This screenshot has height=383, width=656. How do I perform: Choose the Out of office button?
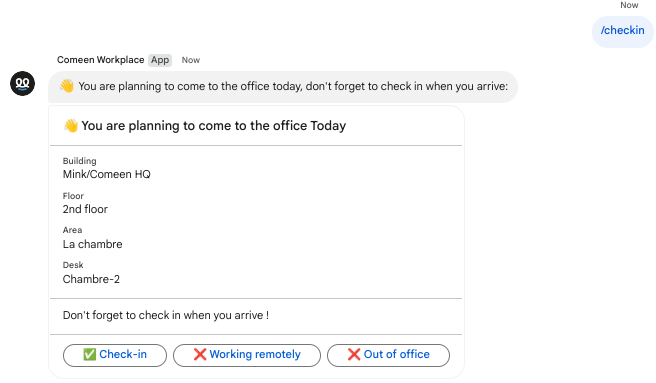(x=388, y=355)
